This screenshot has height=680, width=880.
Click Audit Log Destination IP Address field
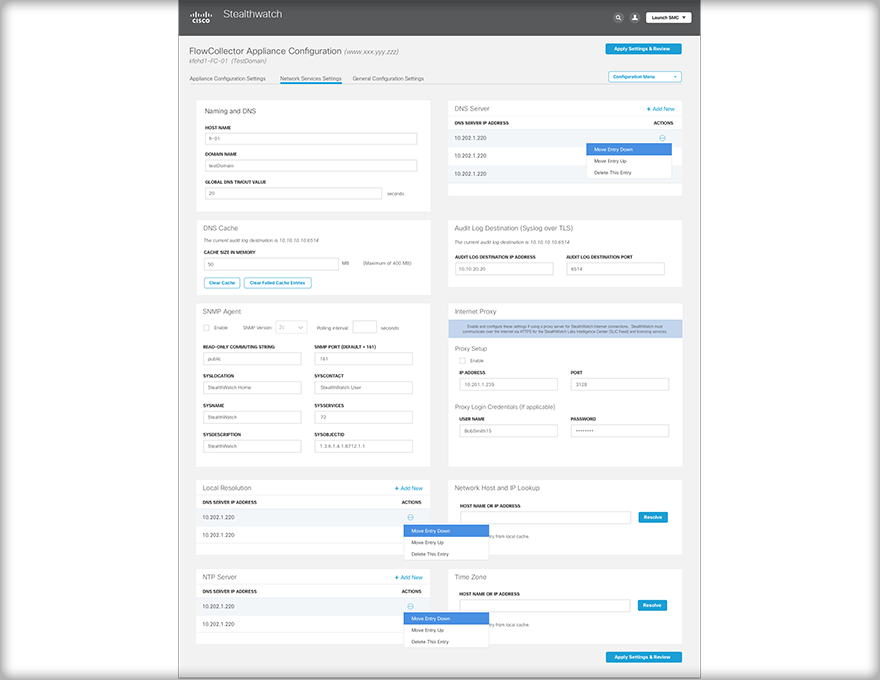tap(504, 269)
